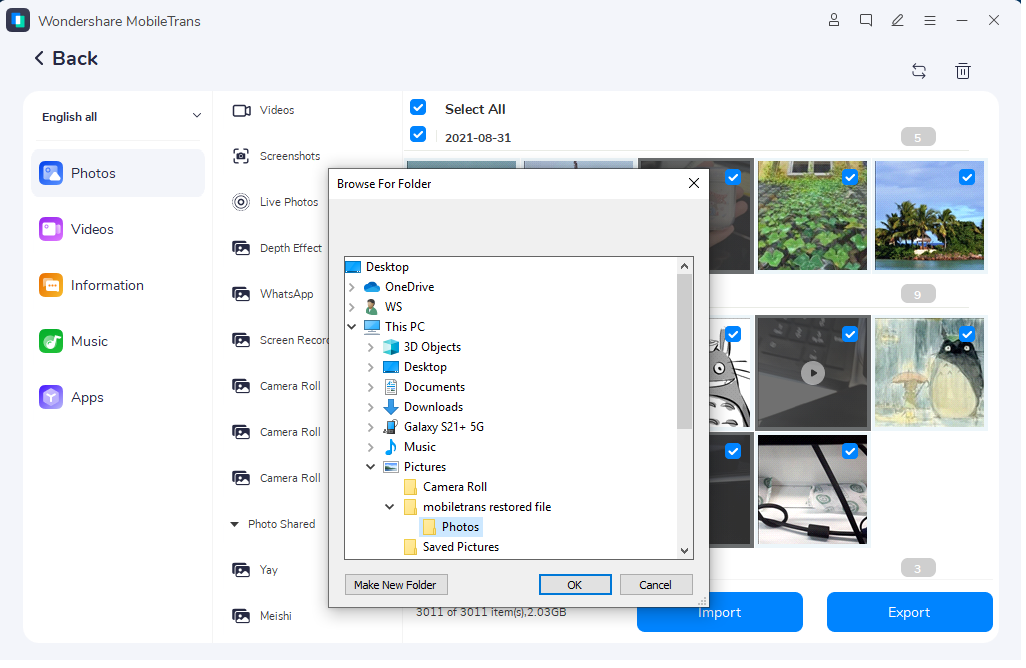Image resolution: width=1026 pixels, height=668 pixels.
Task: Uncheck the 2021-08-31 date group checkbox
Action: pyautogui.click(x=418, y=135)
